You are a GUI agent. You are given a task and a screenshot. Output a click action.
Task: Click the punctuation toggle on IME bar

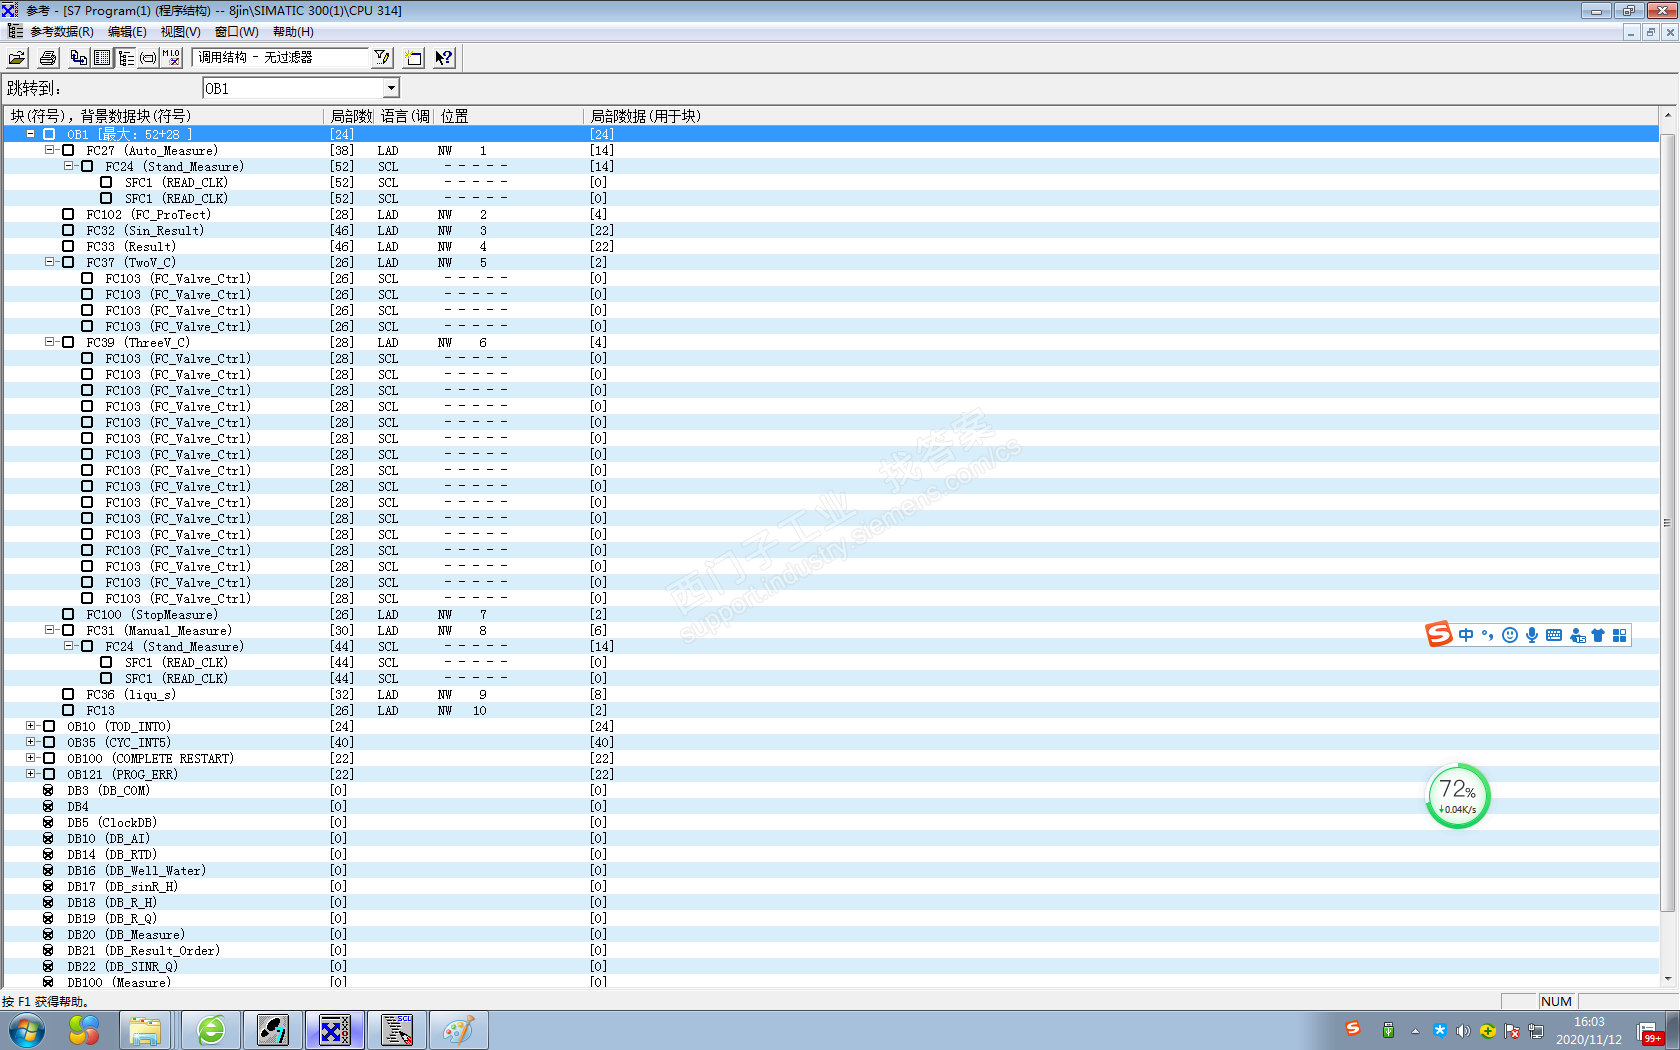(1488, 635)
